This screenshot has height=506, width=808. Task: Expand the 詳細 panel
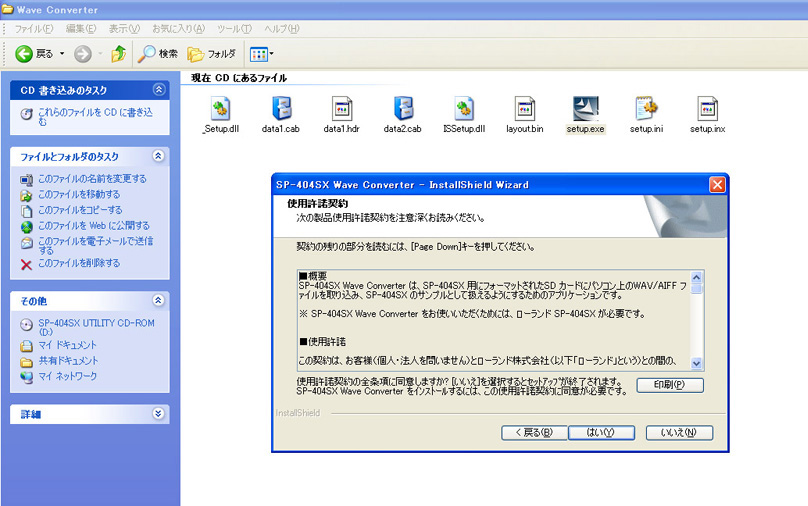(x=159, y=413)
